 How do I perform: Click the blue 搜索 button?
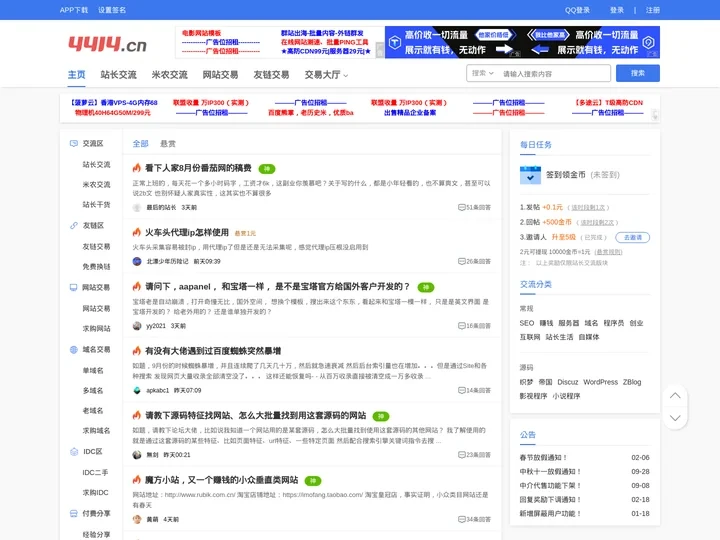click(x=638, y=73)
